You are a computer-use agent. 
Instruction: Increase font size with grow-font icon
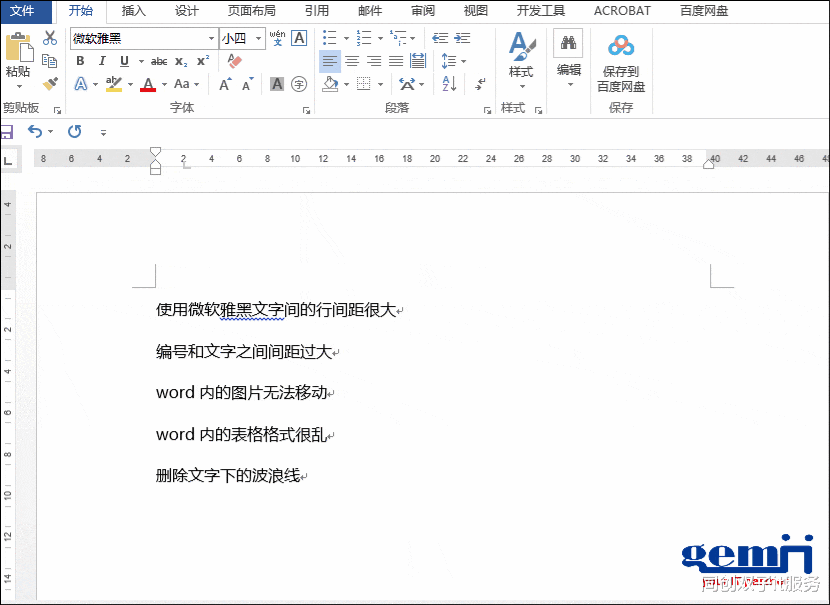[225, 84]
